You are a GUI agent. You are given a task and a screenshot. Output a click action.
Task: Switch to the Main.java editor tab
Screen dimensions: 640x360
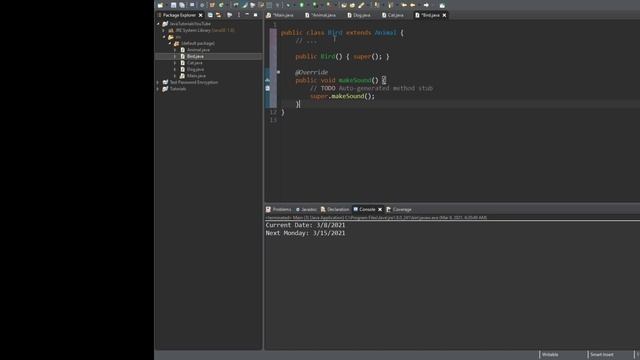pyautogui.click(x=280, y=15)
